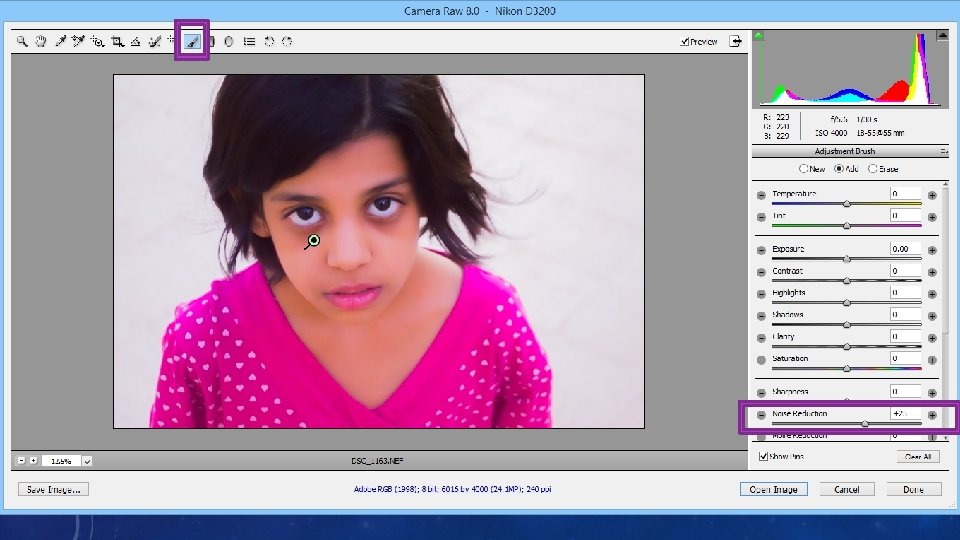This screenshot has height=540, width=960.
Task: Click the Open Image button
Action: pyautogui.click(x=773, y=489)
